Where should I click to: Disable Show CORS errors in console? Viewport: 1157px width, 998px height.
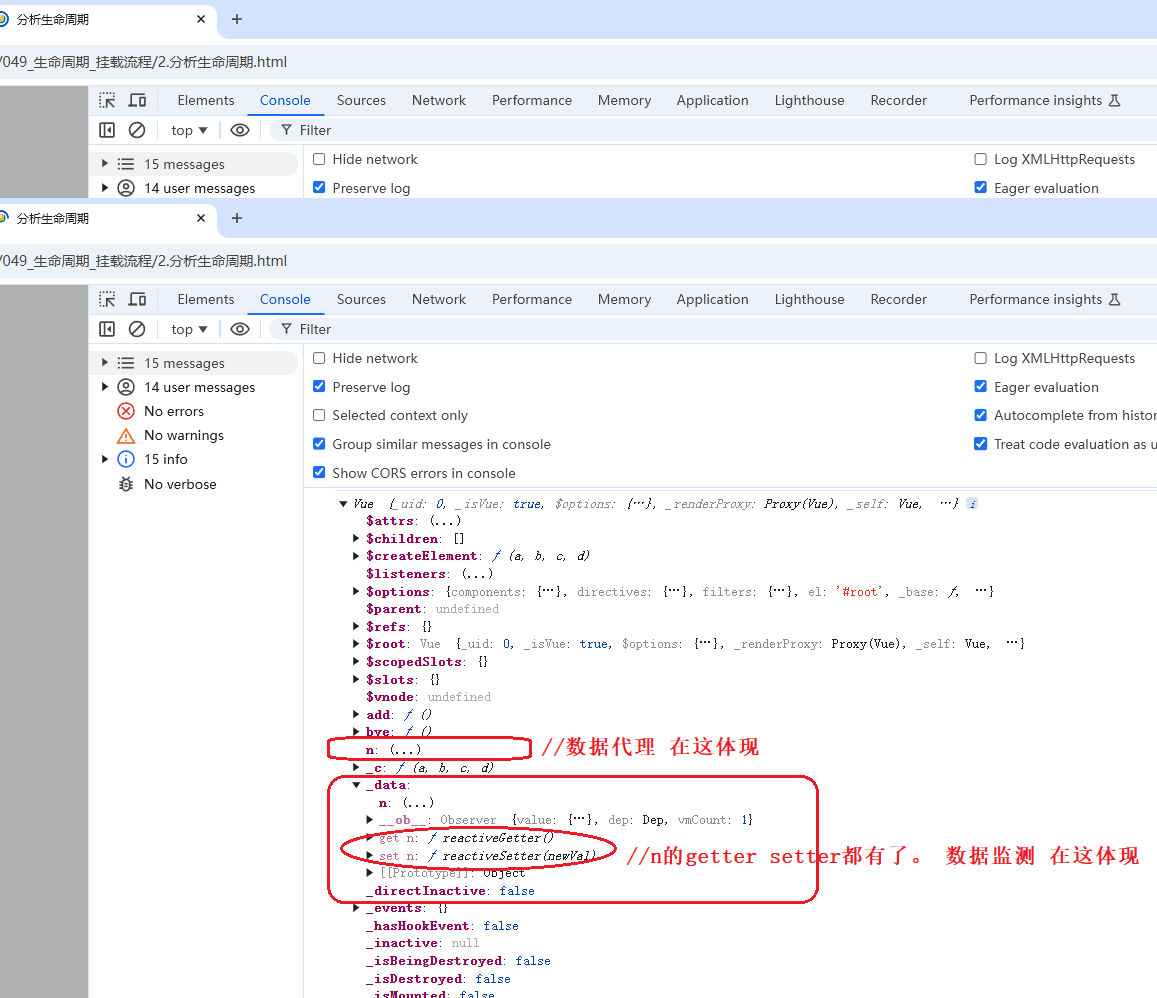[319, 473]
